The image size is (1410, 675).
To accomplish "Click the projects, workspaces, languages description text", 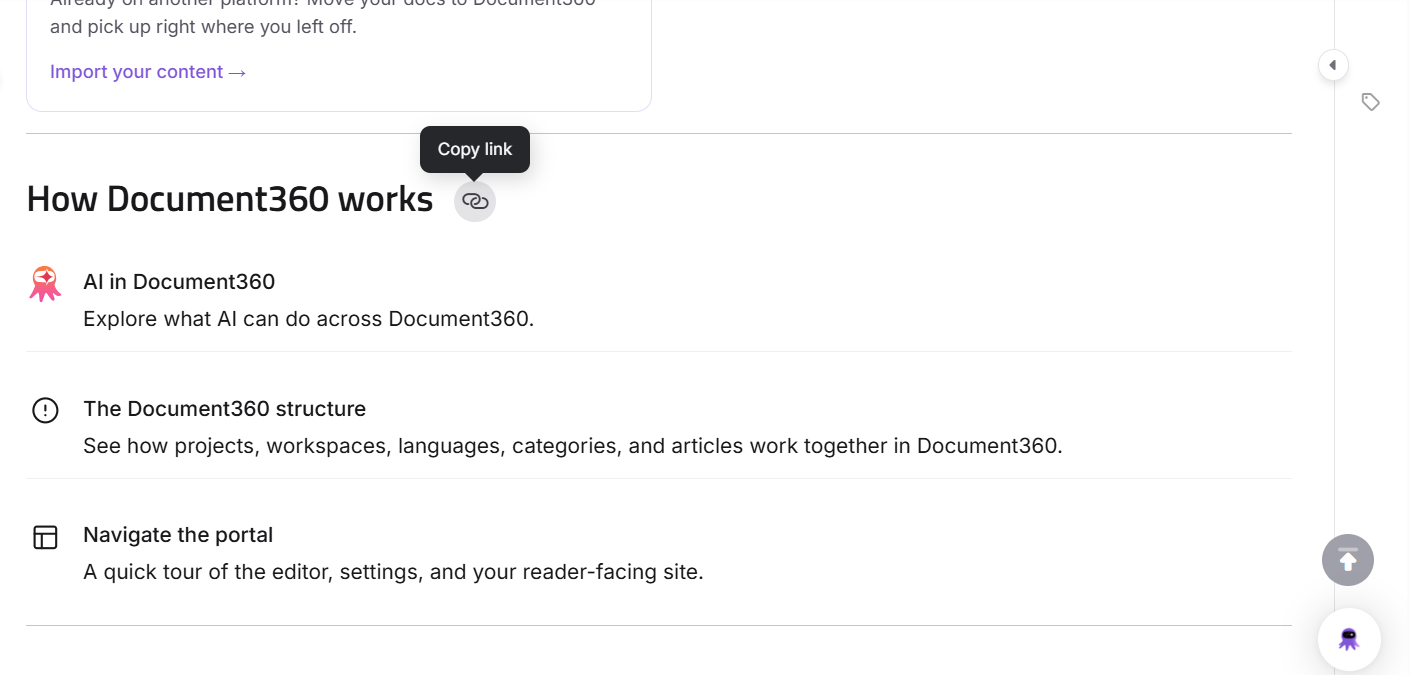I will pyautogui.click(x=573, y=446).
